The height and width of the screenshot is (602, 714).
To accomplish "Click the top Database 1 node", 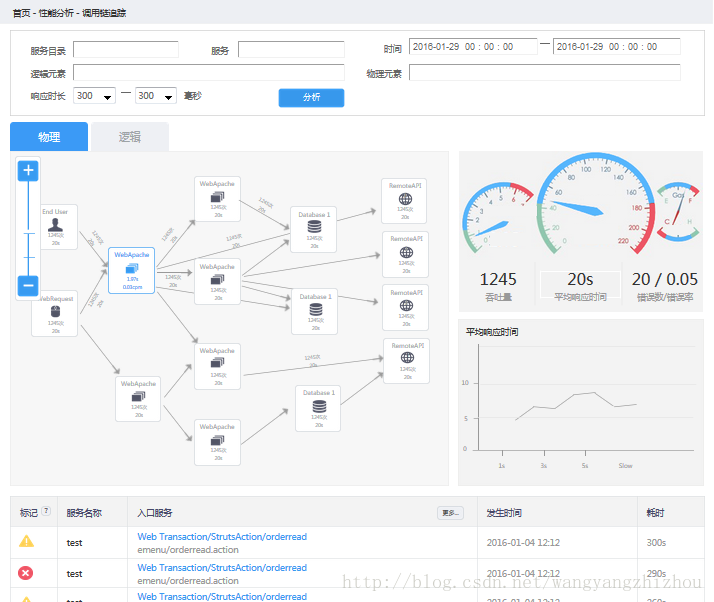I will tap(314, 230).
